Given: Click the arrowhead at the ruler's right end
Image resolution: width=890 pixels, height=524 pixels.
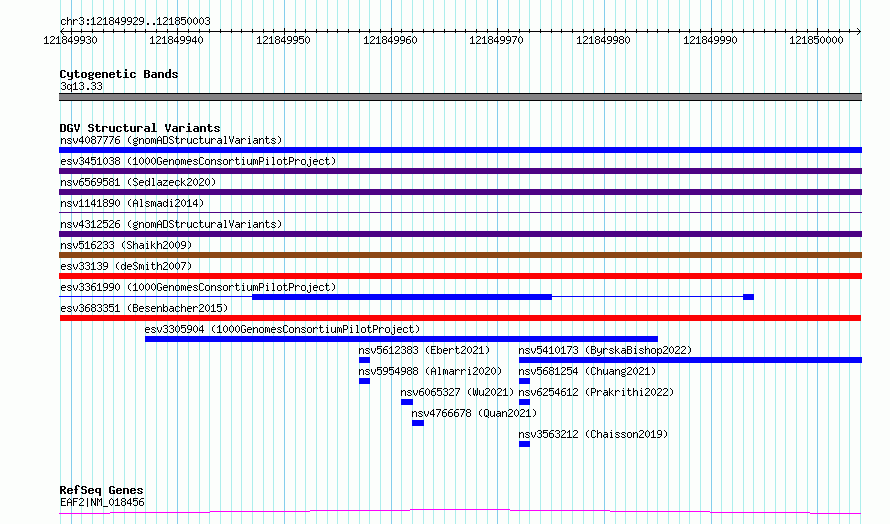Looking at the screenshot, I should 859,31.
